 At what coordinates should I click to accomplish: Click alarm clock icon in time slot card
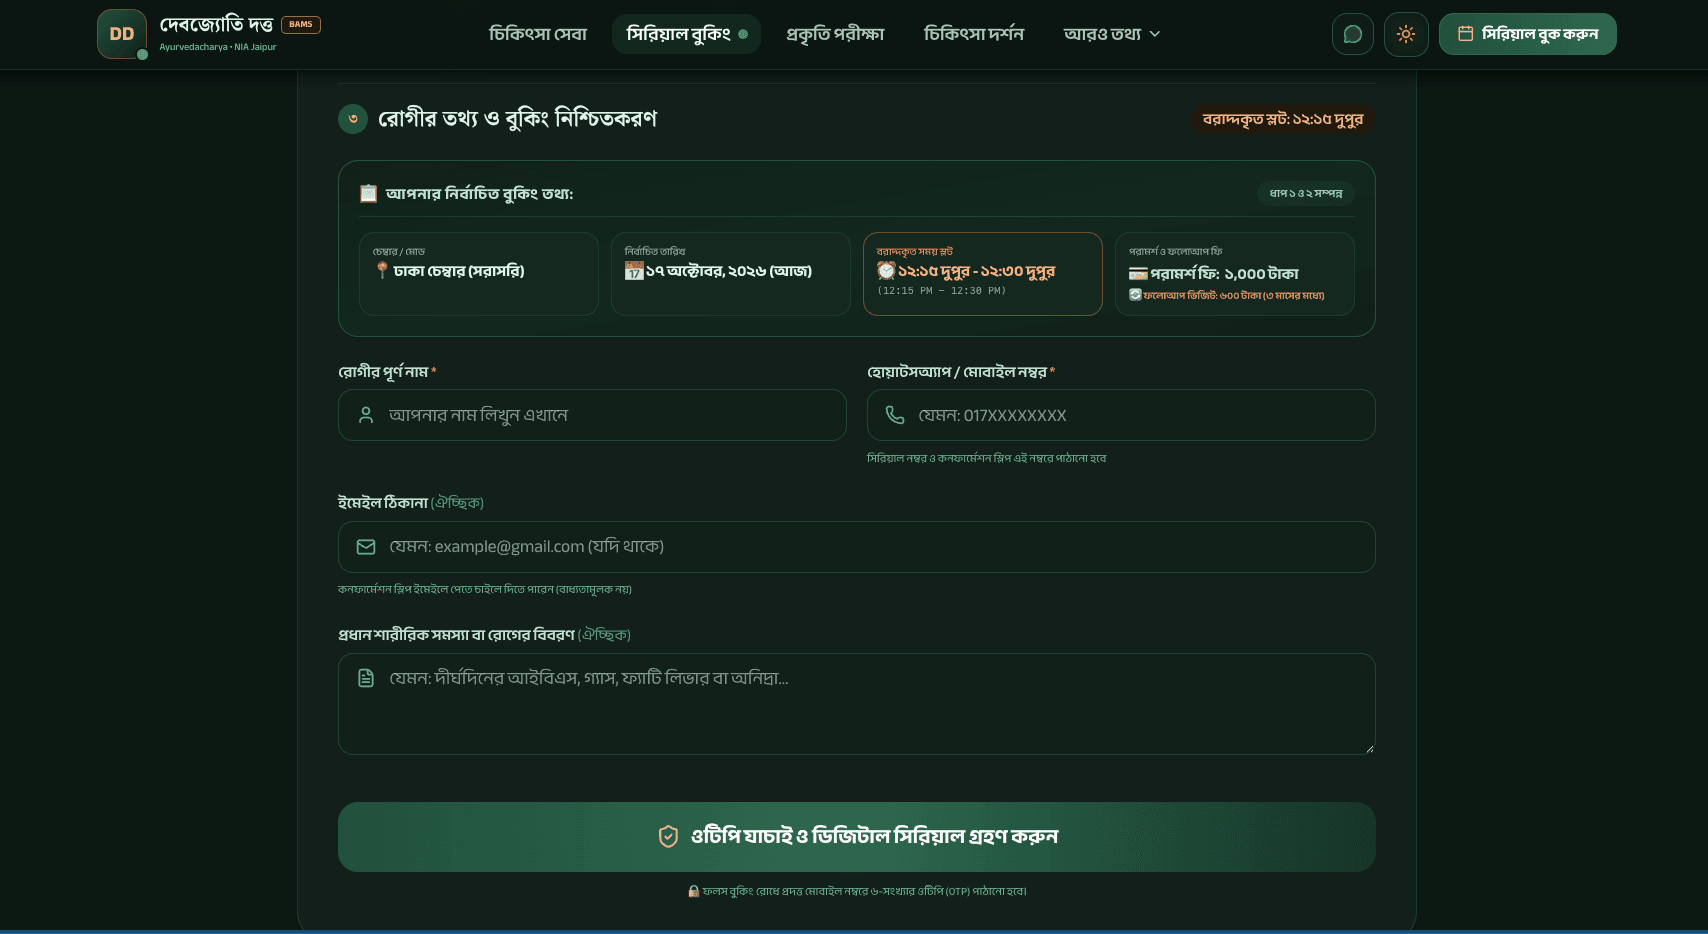(x=886, y=271)
